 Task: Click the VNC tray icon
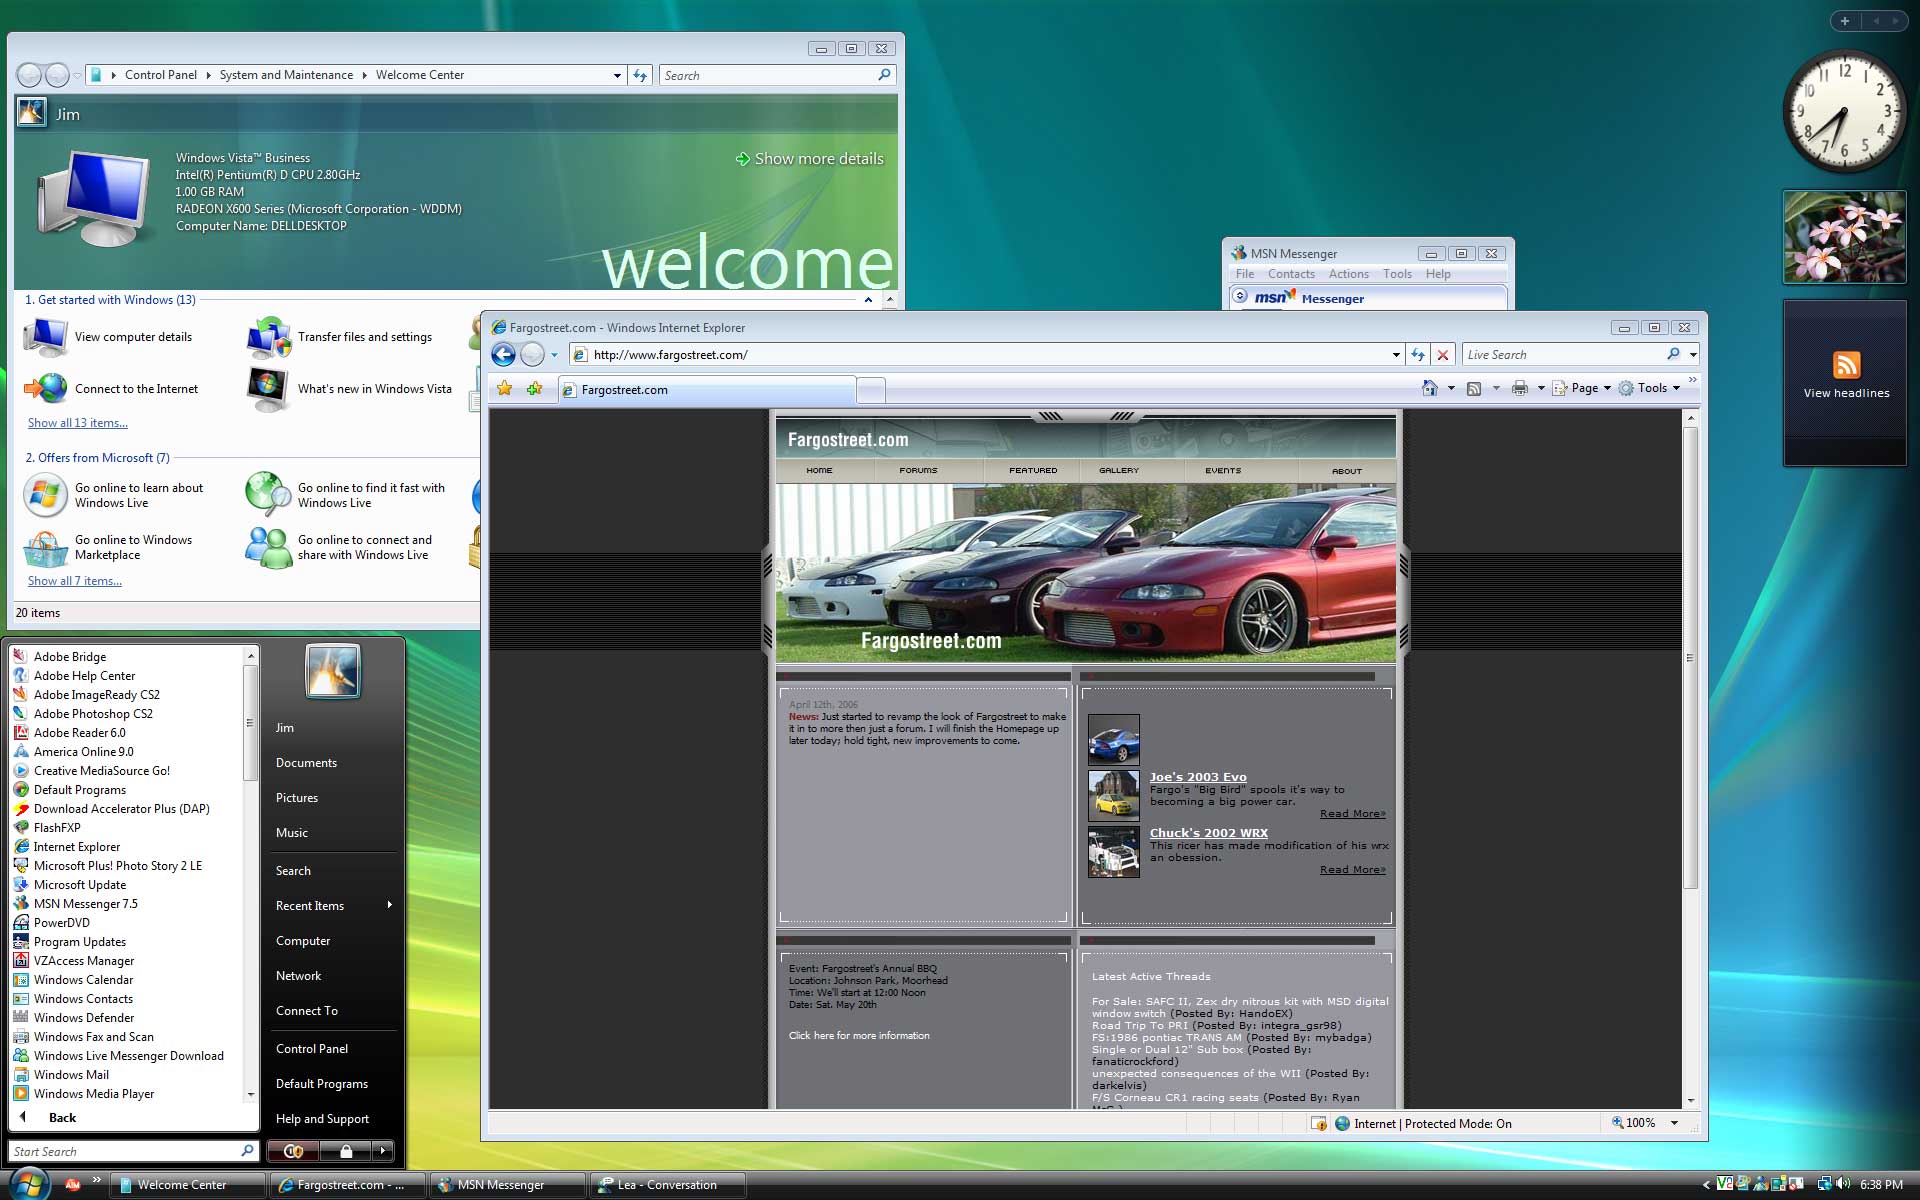1725,1184
